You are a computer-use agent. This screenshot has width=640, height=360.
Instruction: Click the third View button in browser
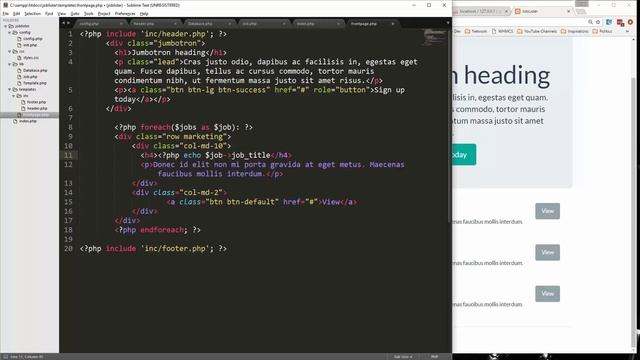pos(547,293)
